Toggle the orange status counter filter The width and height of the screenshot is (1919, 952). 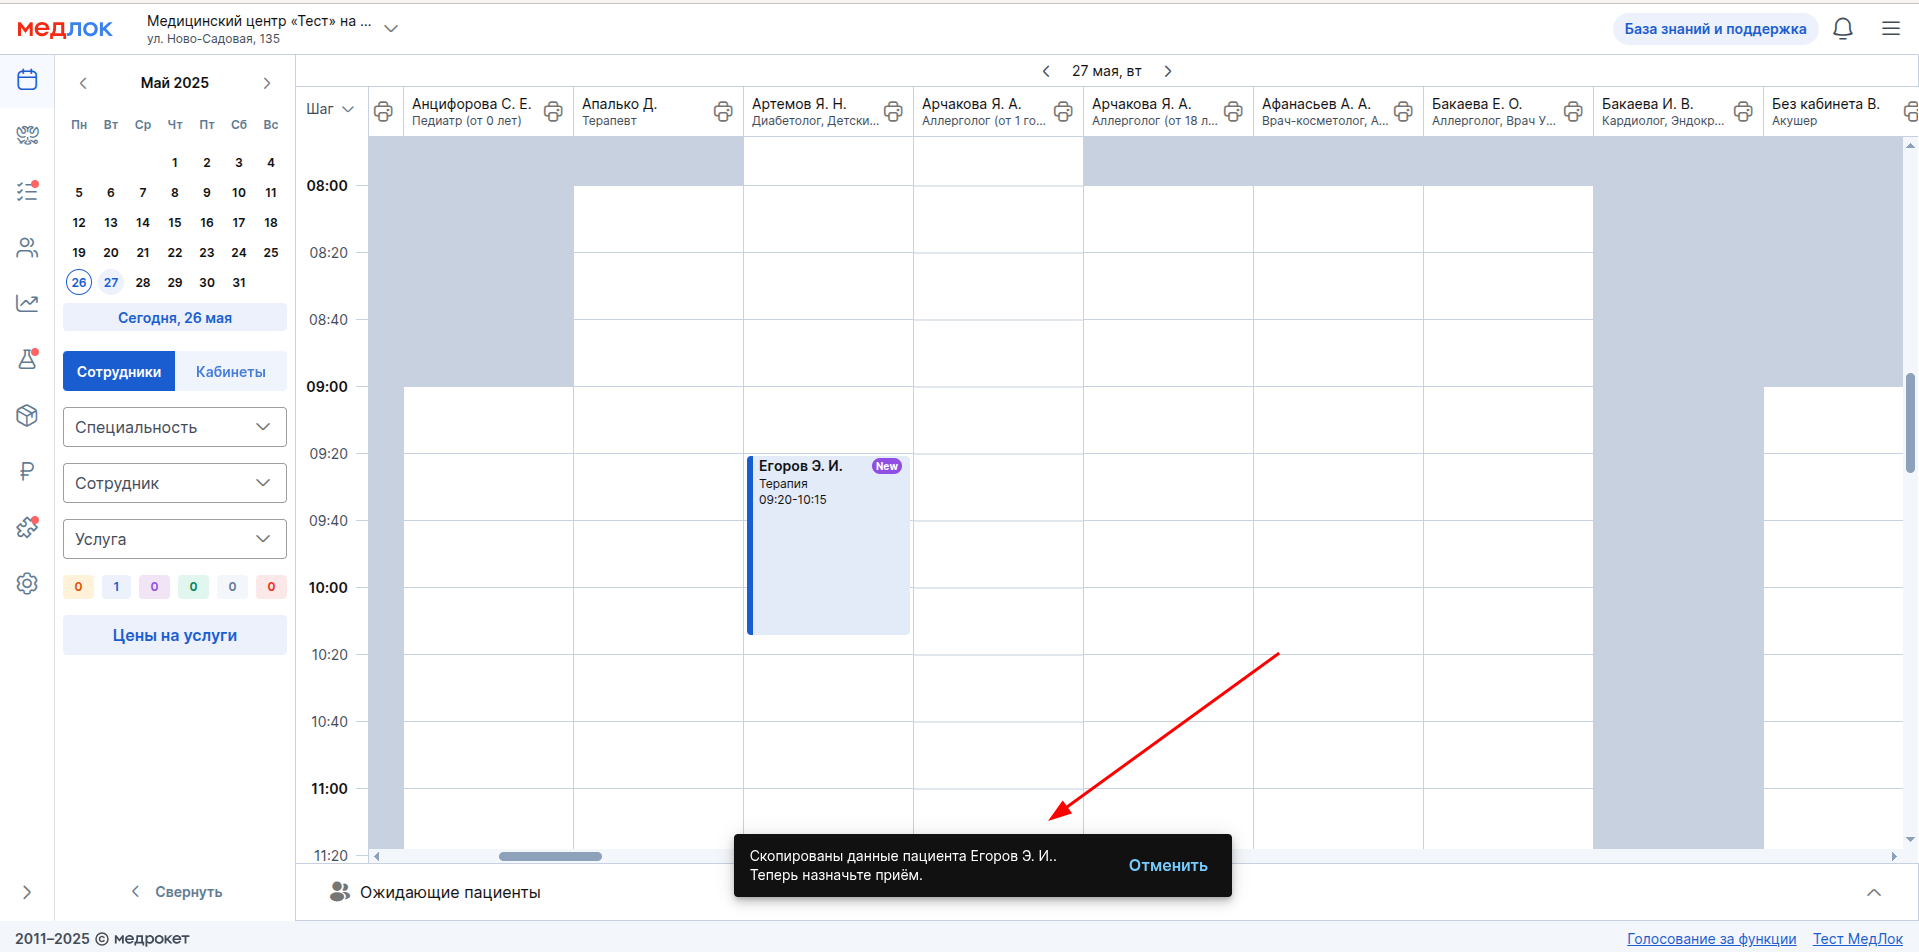pyautogui.click(x=78, y=587)
